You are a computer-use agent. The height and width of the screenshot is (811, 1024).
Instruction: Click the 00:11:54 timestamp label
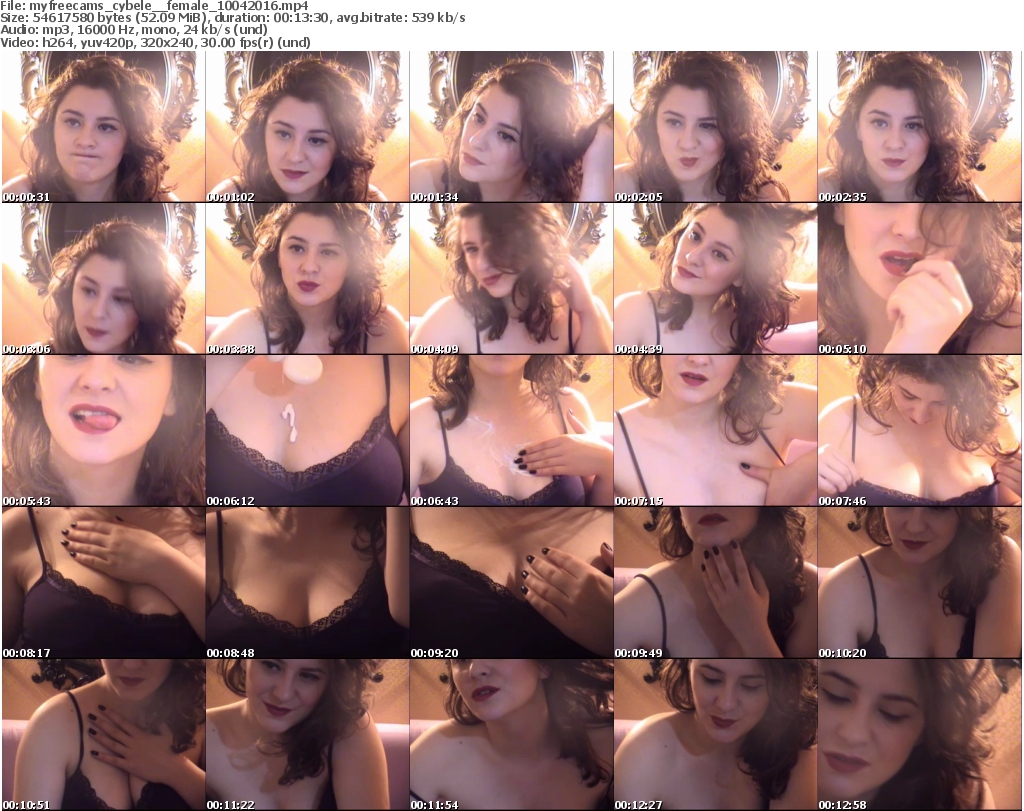tap(434, 804)
